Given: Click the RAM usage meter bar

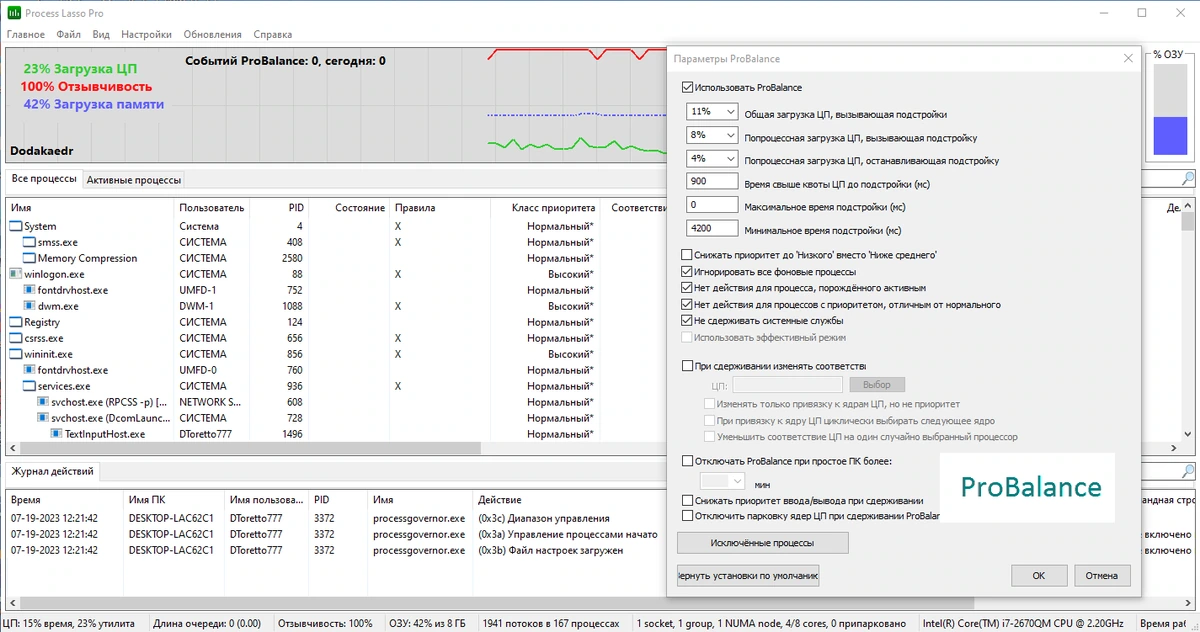Looking at the screenshot, I should pyautogui.click(x=1170, y=109).
